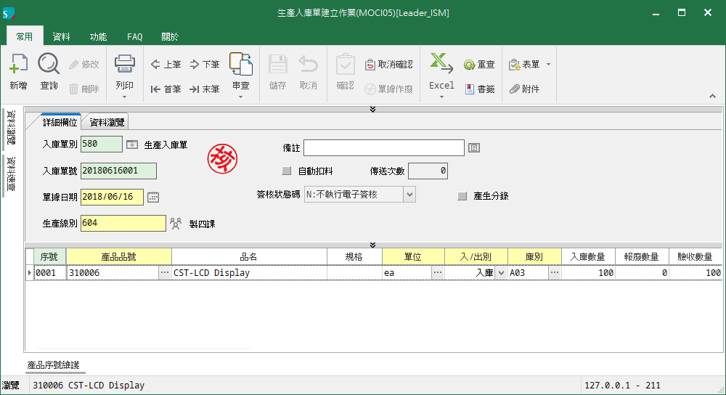Click the 入庫單號 field 20180616001
The image size is (726, 395).
(x=119, y=171)
